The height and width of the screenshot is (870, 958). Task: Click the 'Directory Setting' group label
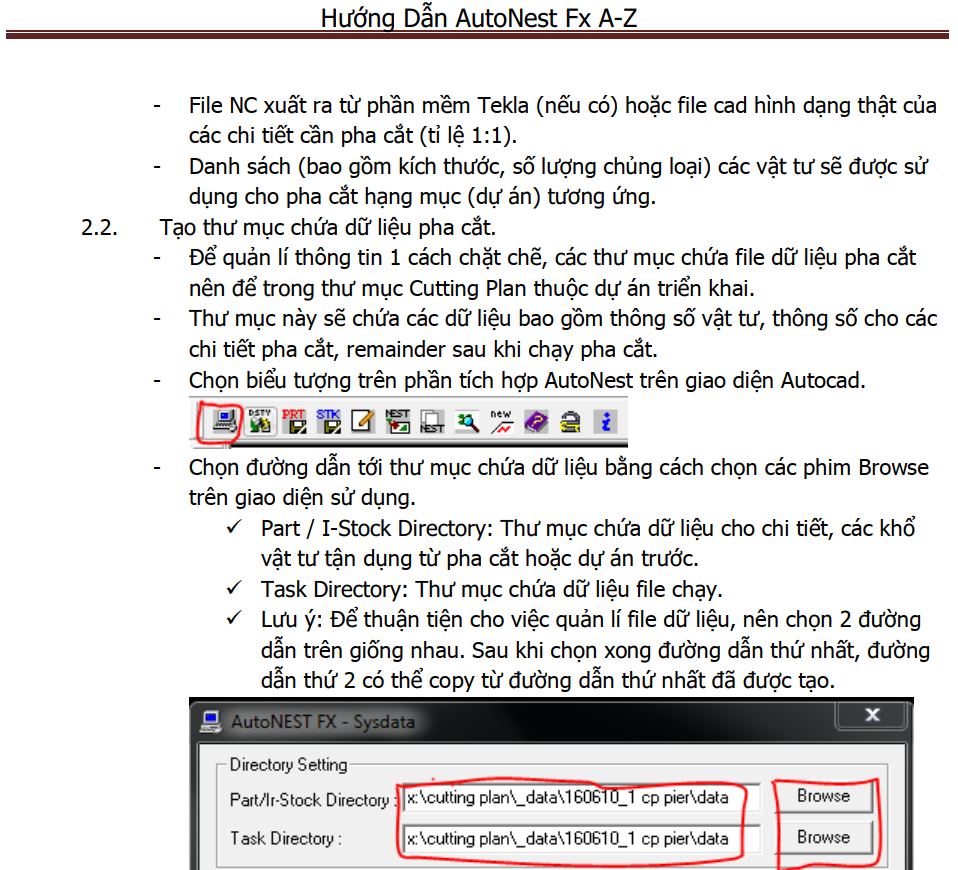pos(288,765)
